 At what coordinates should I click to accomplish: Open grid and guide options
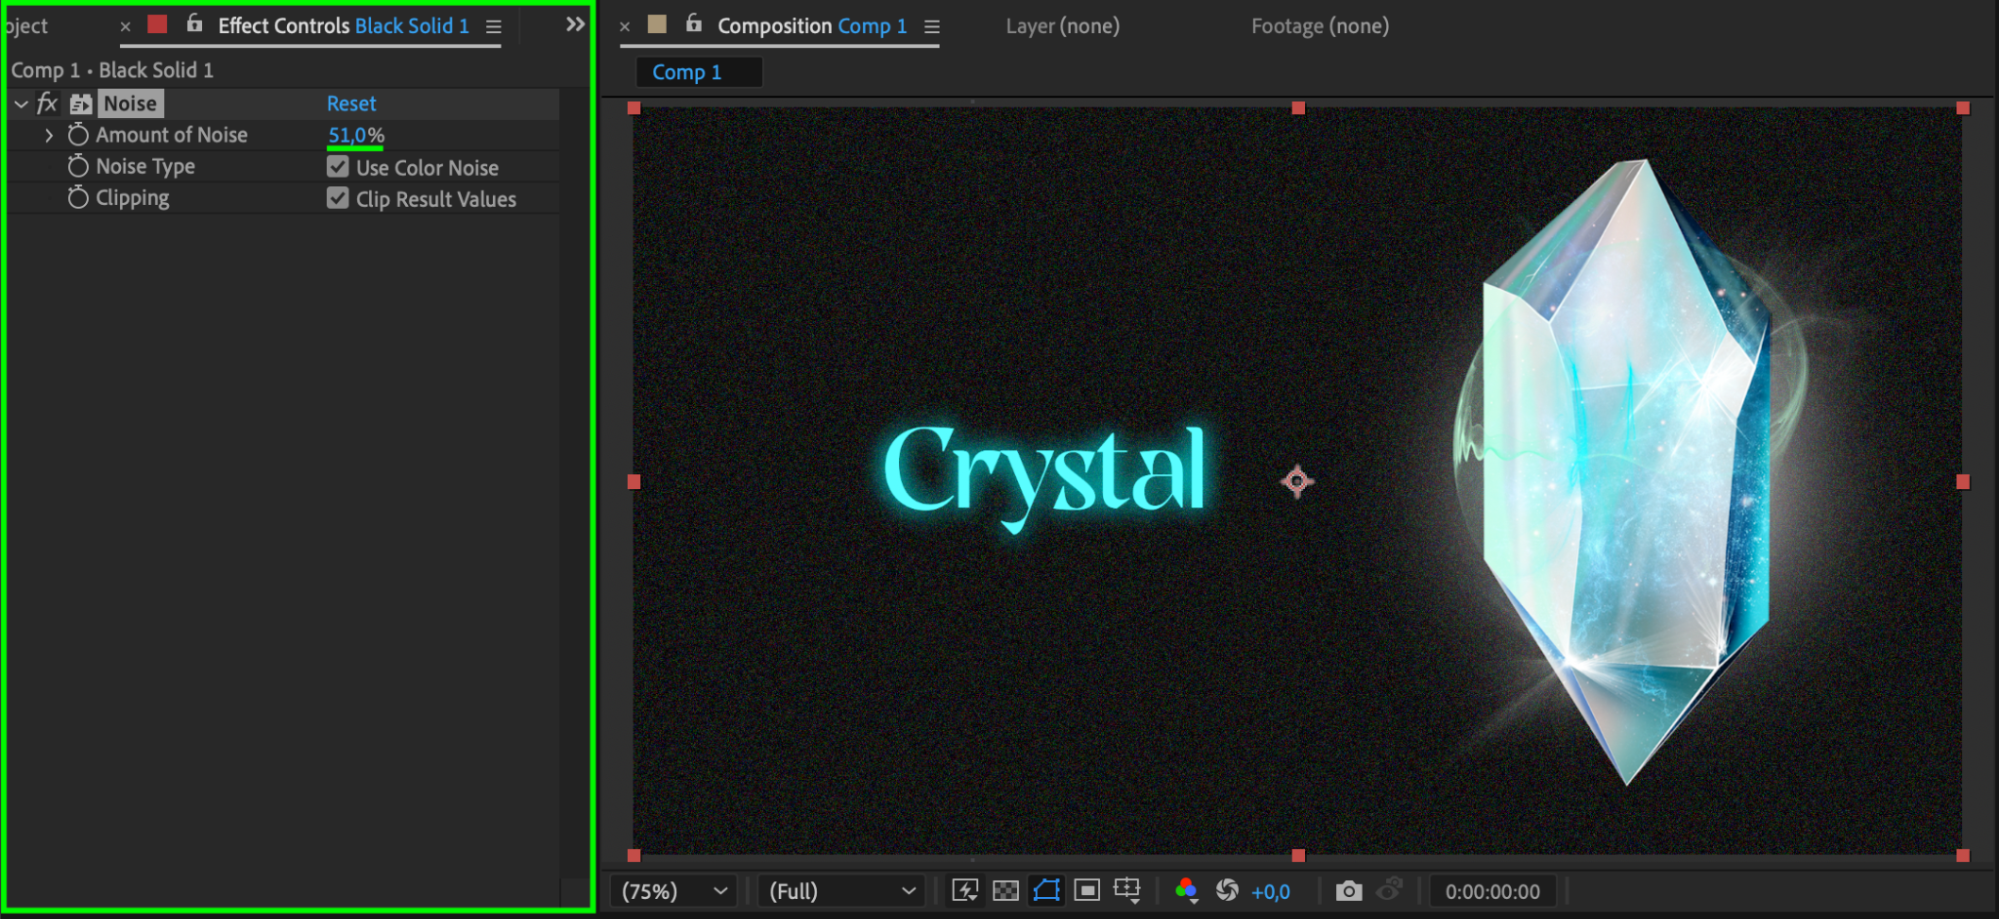pyautogui.click(x=1127, y=890)
